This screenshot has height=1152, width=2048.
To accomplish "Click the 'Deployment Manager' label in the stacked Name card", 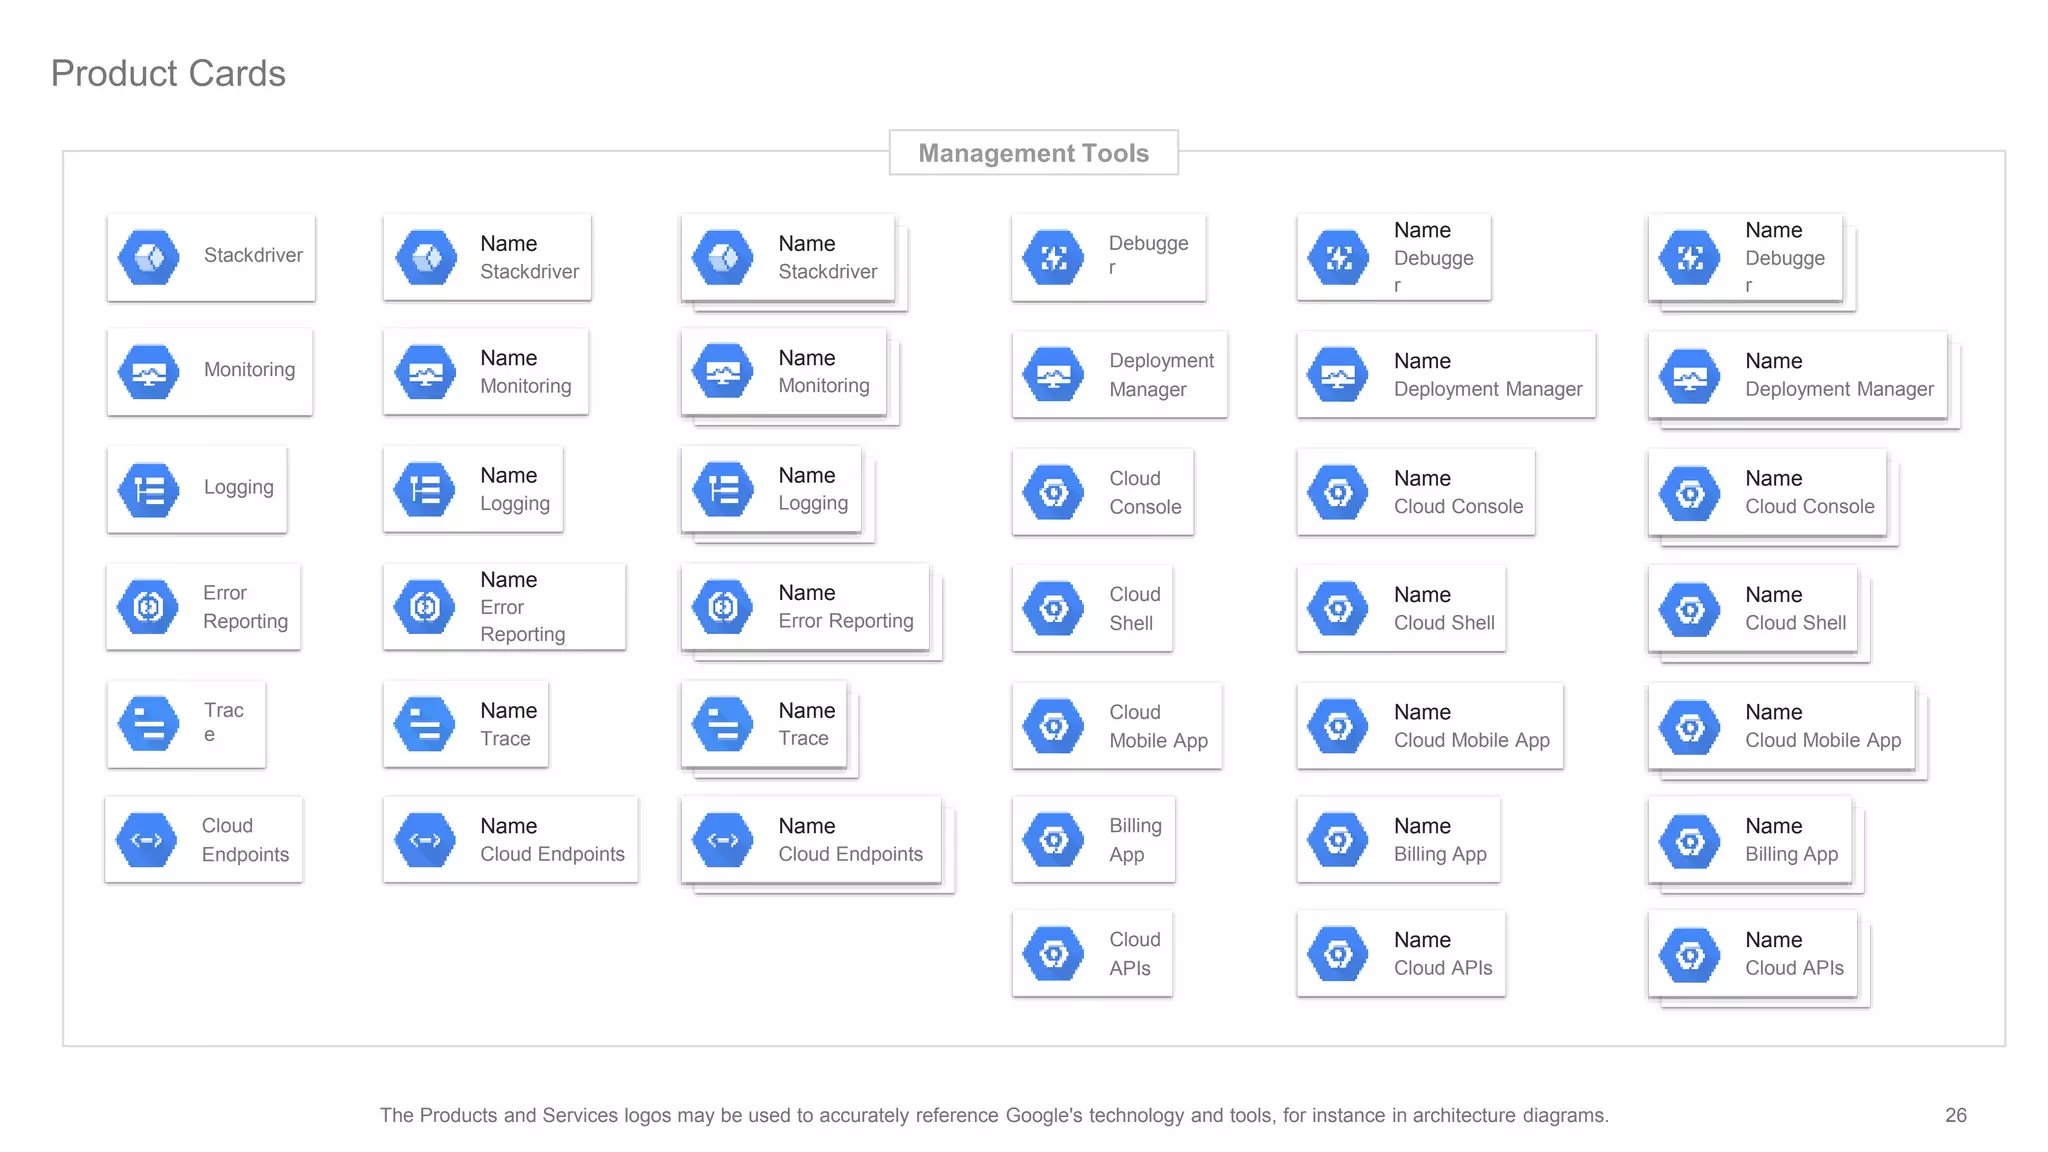I will tap(1839, 389).
